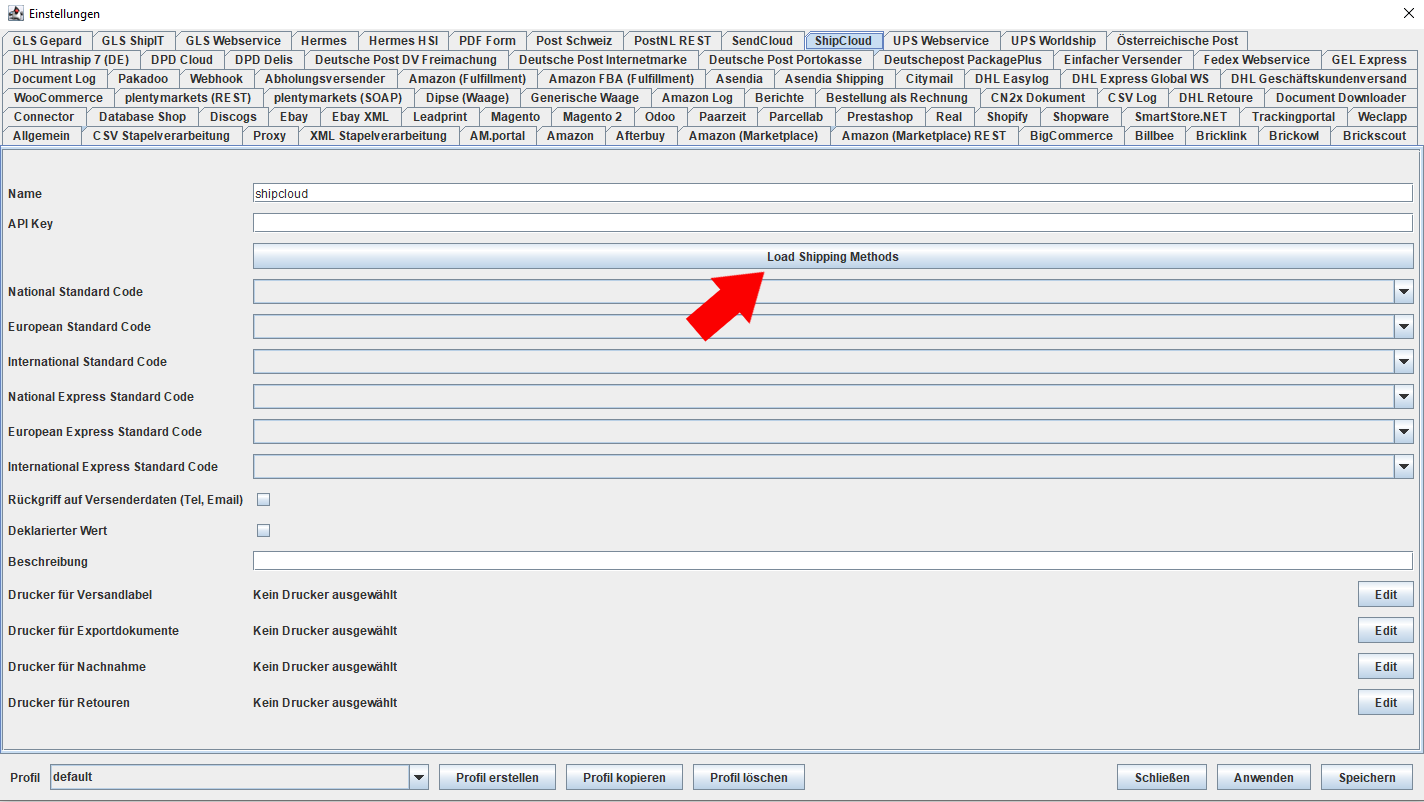Edit Drucker für Versandlabel
Screen dimensions: 1424x802
(x=1385, y=595)
